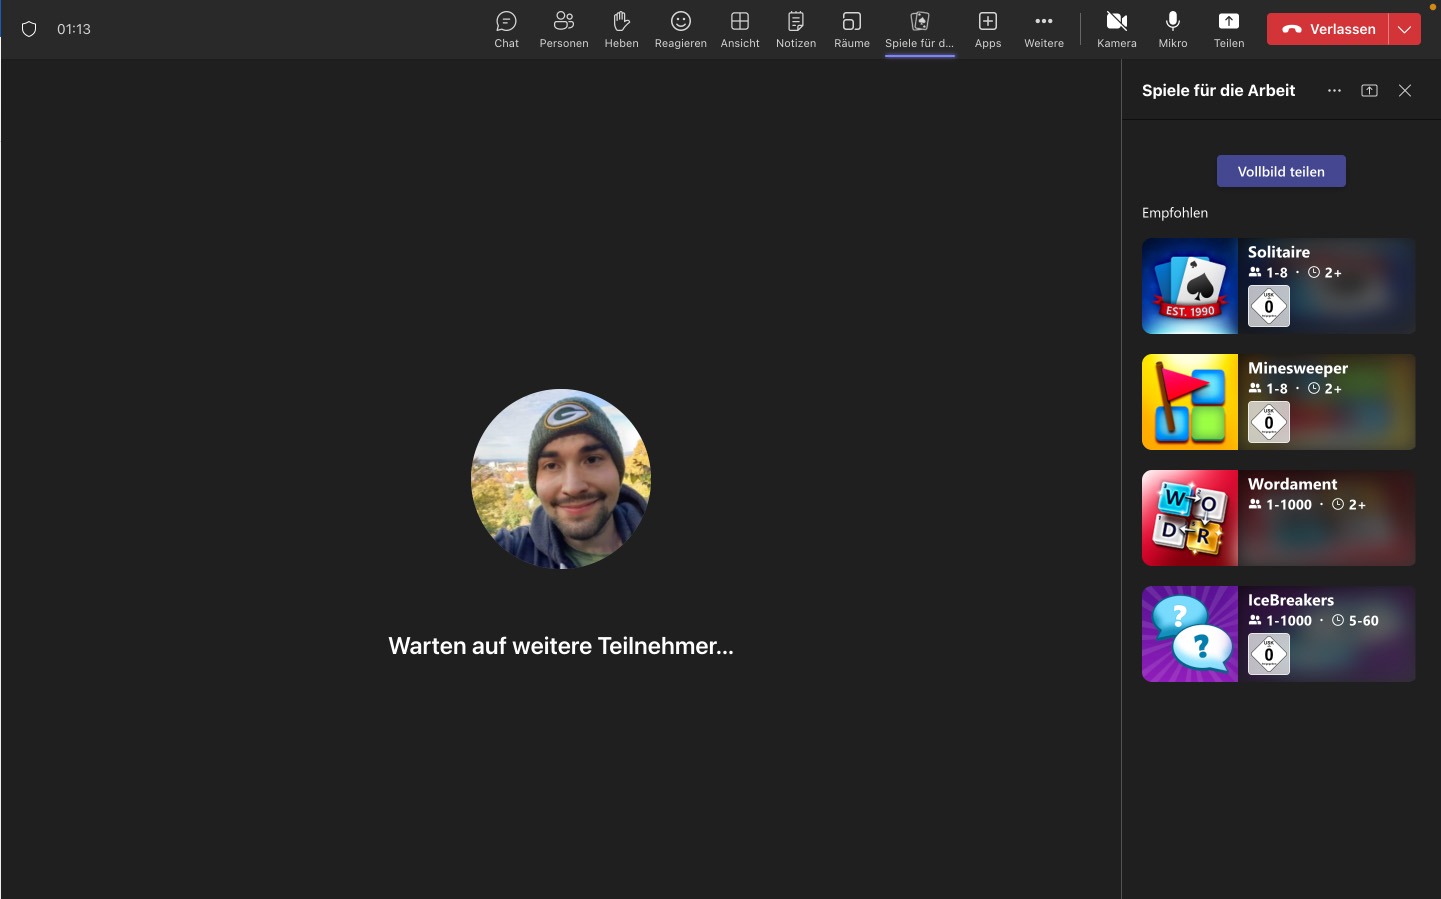Share screen using Teilen
Viewport: 1441px width, 899px height.
pyautogui.click(x=1228, y=29)
